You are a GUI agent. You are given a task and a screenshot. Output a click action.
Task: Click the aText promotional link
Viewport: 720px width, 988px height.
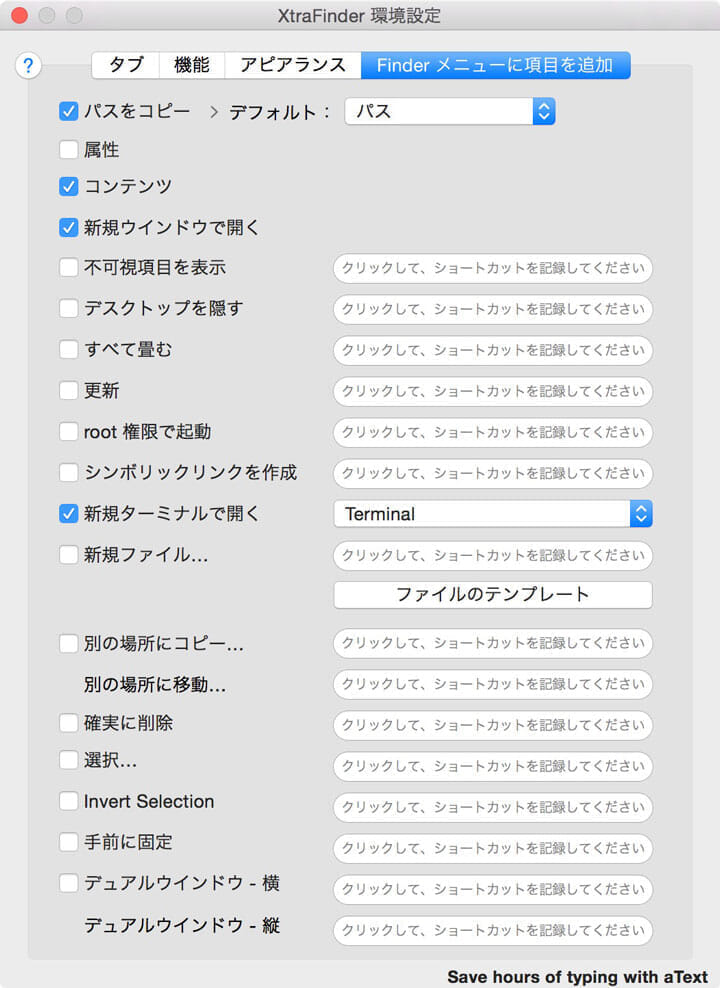pos(580,977)
